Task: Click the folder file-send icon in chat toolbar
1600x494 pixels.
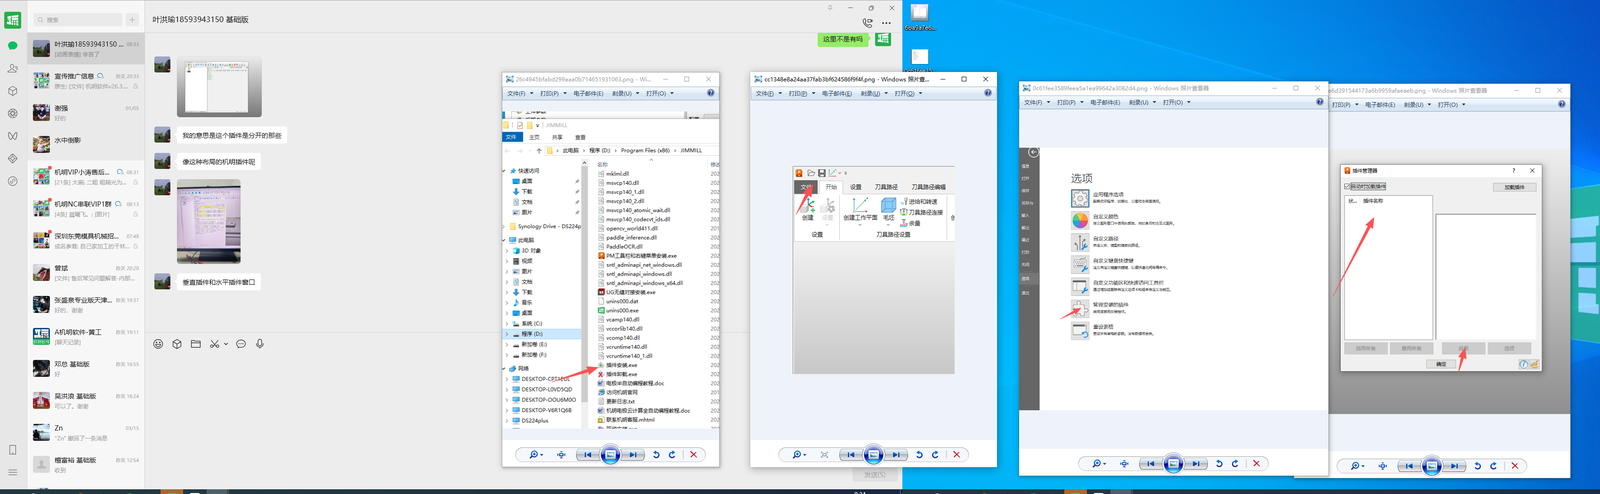Action: 196,344
